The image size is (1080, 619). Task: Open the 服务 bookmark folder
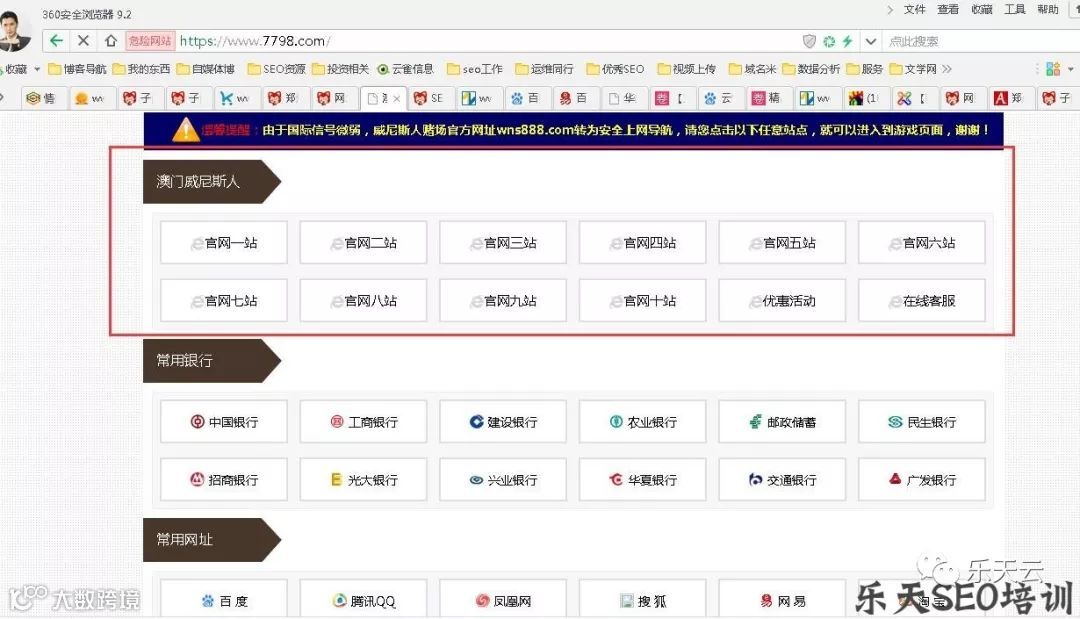click(864, 69)
